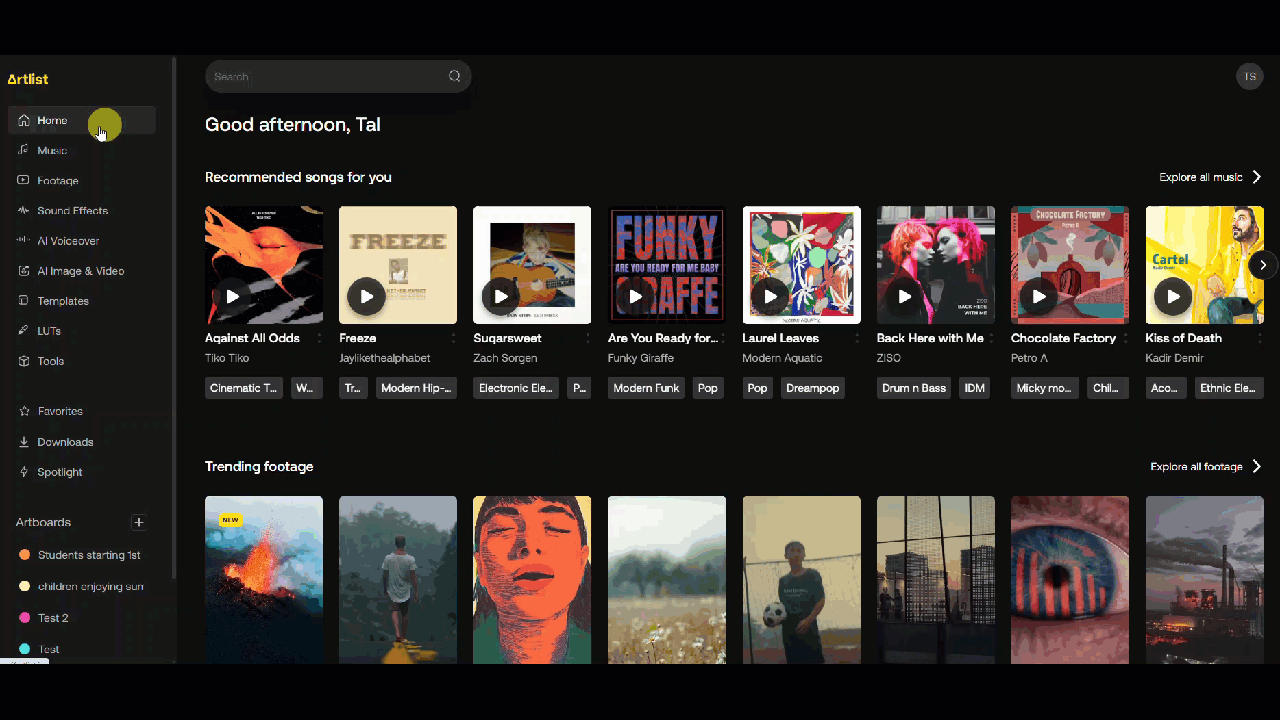Play the song Freeze
The image size is (1280, 720).
coord(367,296)
